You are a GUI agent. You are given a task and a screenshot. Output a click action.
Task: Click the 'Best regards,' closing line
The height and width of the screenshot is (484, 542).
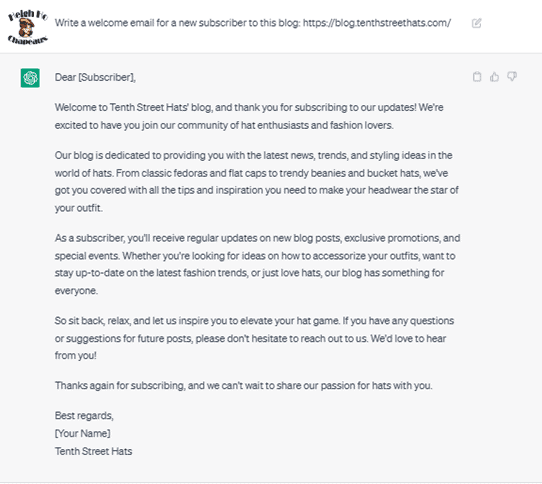84,416
